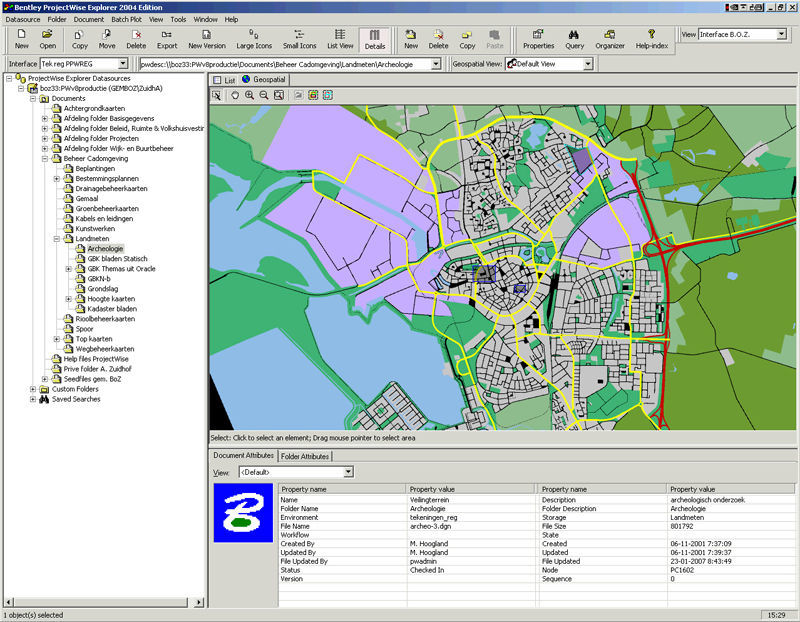Enable List View display mode
The image size is (800, 622).
click(340, 38)
